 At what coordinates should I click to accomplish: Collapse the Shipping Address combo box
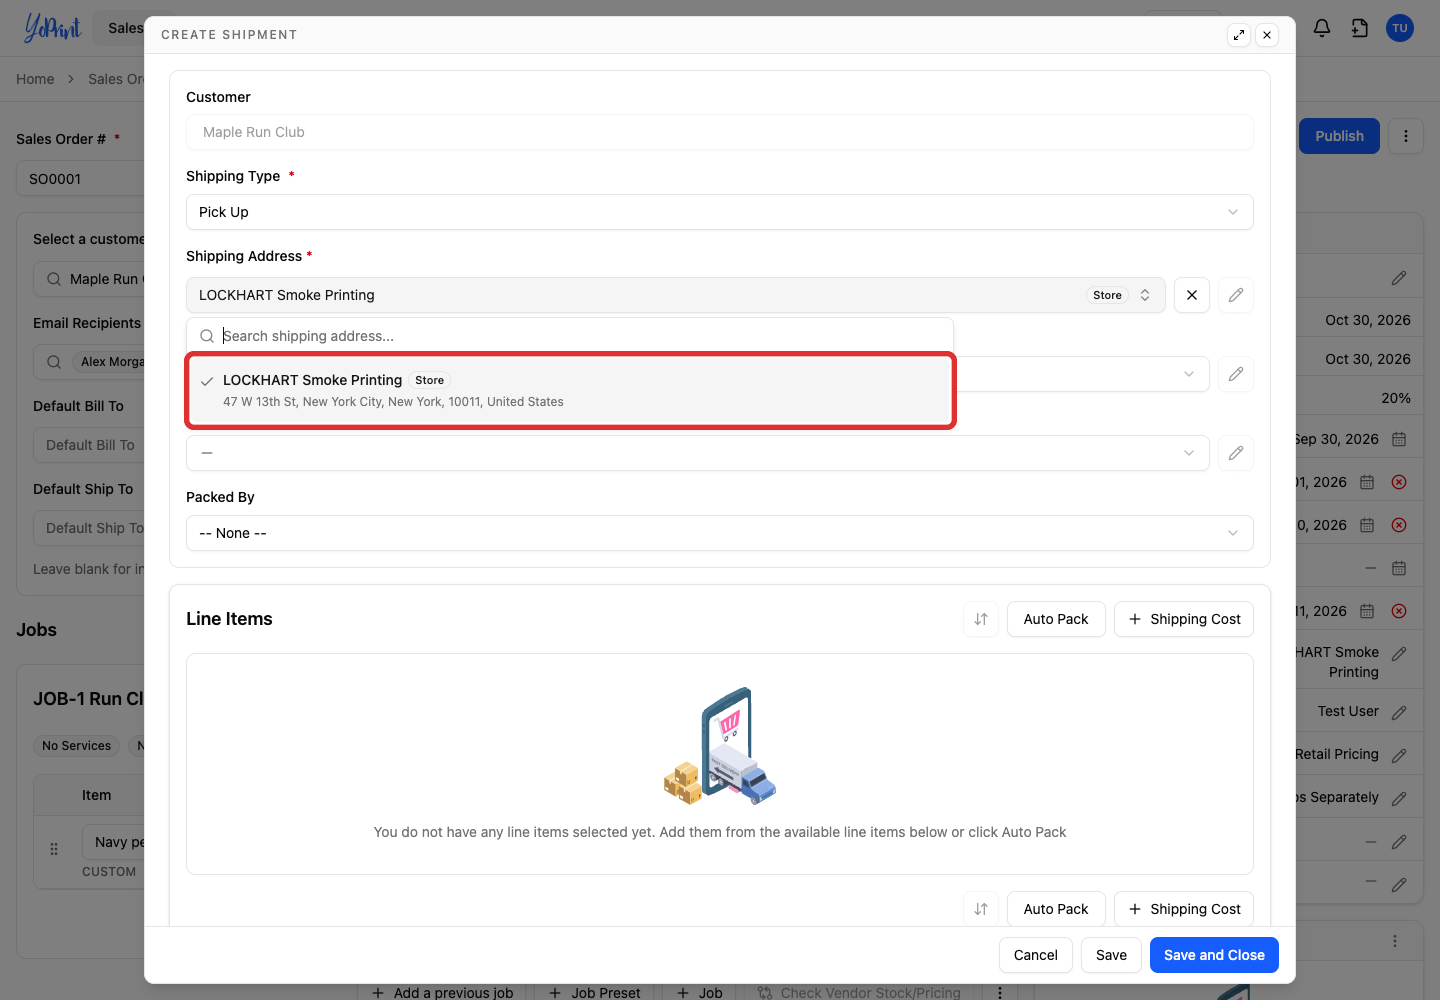(676, 295)
